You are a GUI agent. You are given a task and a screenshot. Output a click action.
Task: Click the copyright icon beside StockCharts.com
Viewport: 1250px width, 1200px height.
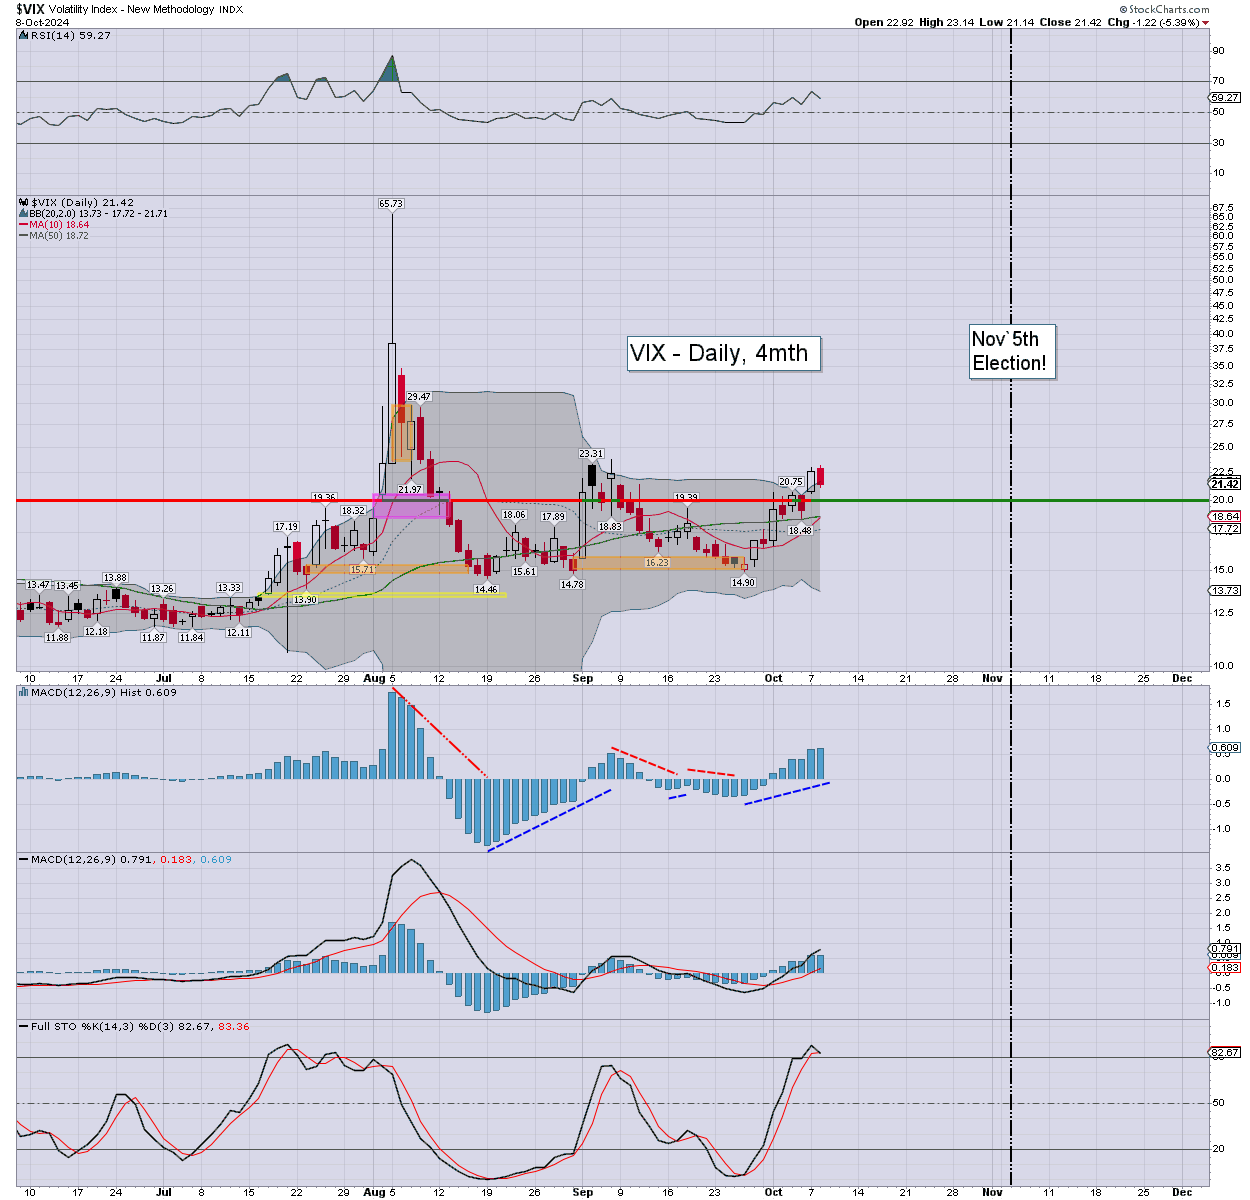pos(1122,9)
